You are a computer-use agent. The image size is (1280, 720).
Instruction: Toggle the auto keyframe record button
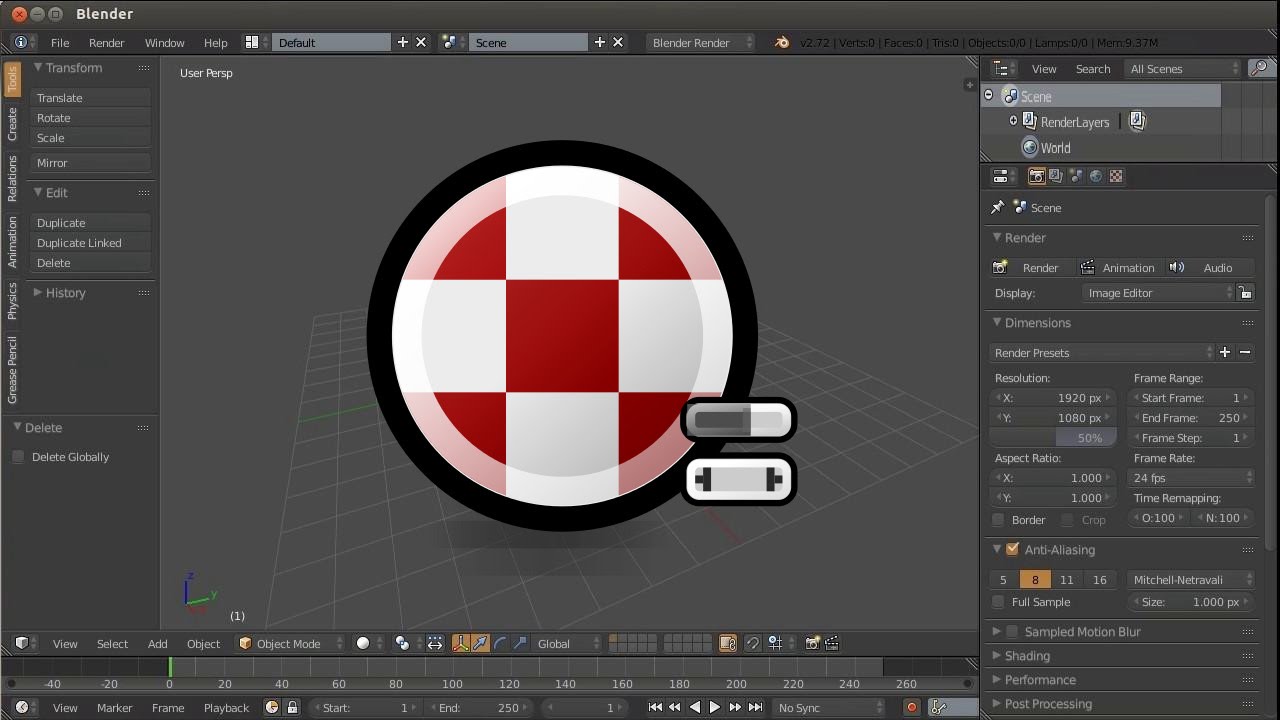[x=911, y=707]
